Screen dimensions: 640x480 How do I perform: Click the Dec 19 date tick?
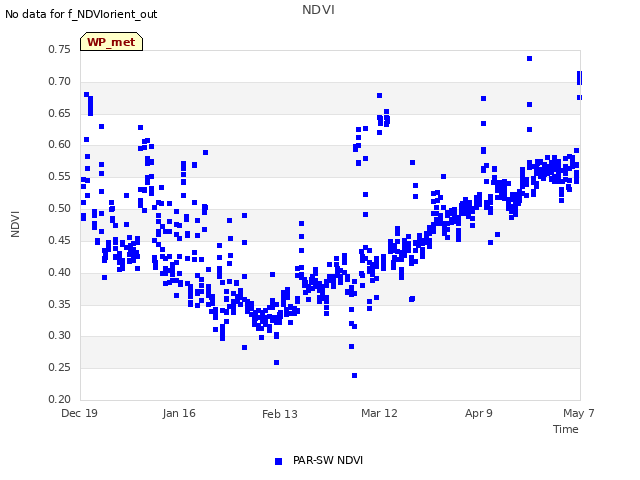click(x=79, y=413)
